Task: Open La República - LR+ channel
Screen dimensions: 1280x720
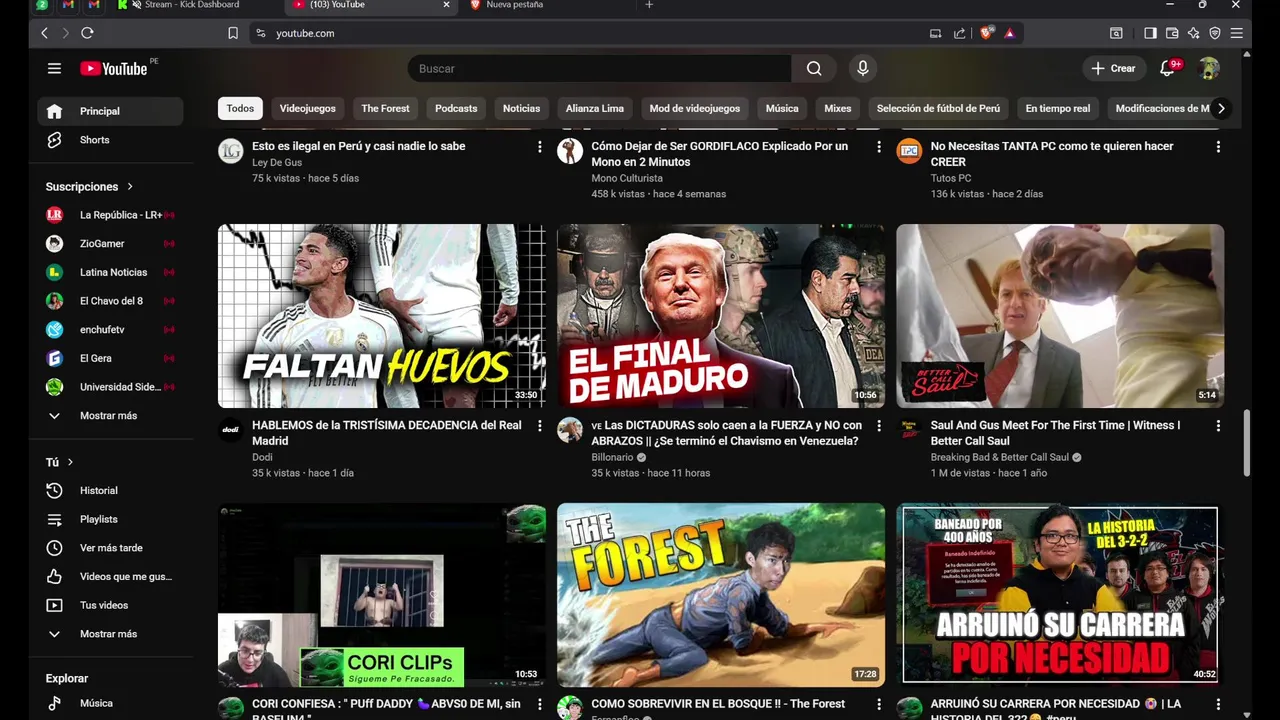Action: tap(110, 215)
